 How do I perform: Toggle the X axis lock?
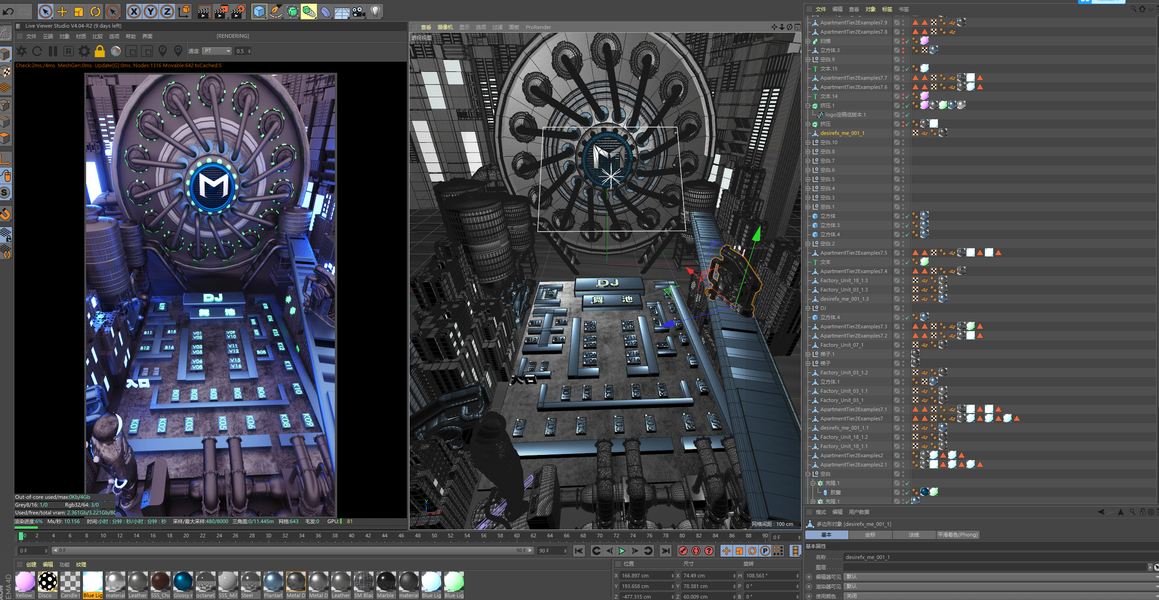[134, 12]
